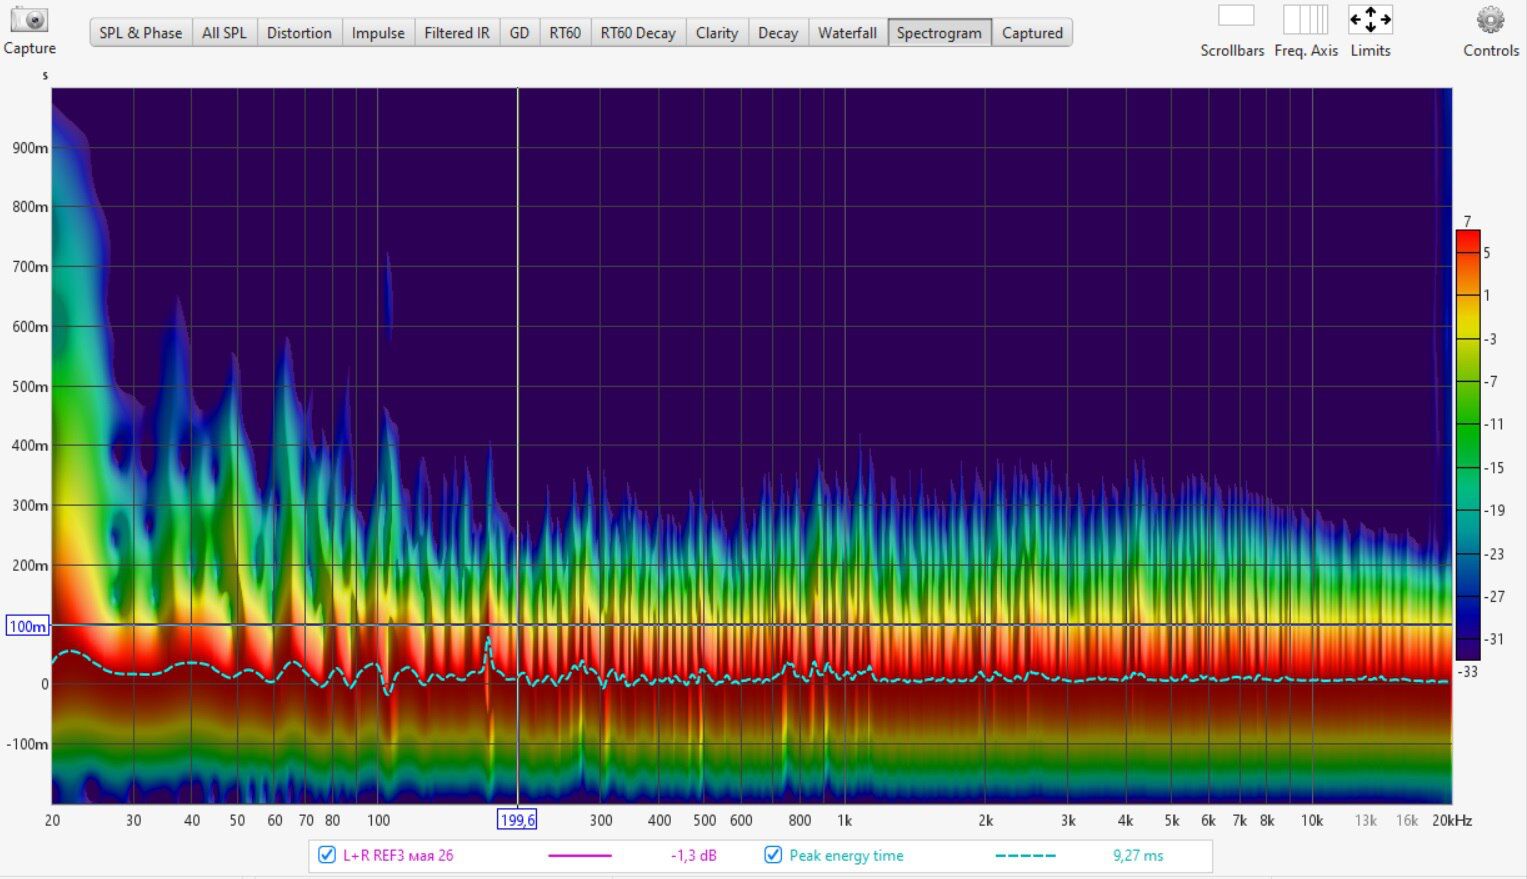This screenshot has width=1527, height=879.
Task: Click the Capture camera icon
Action: click(29, 21)
